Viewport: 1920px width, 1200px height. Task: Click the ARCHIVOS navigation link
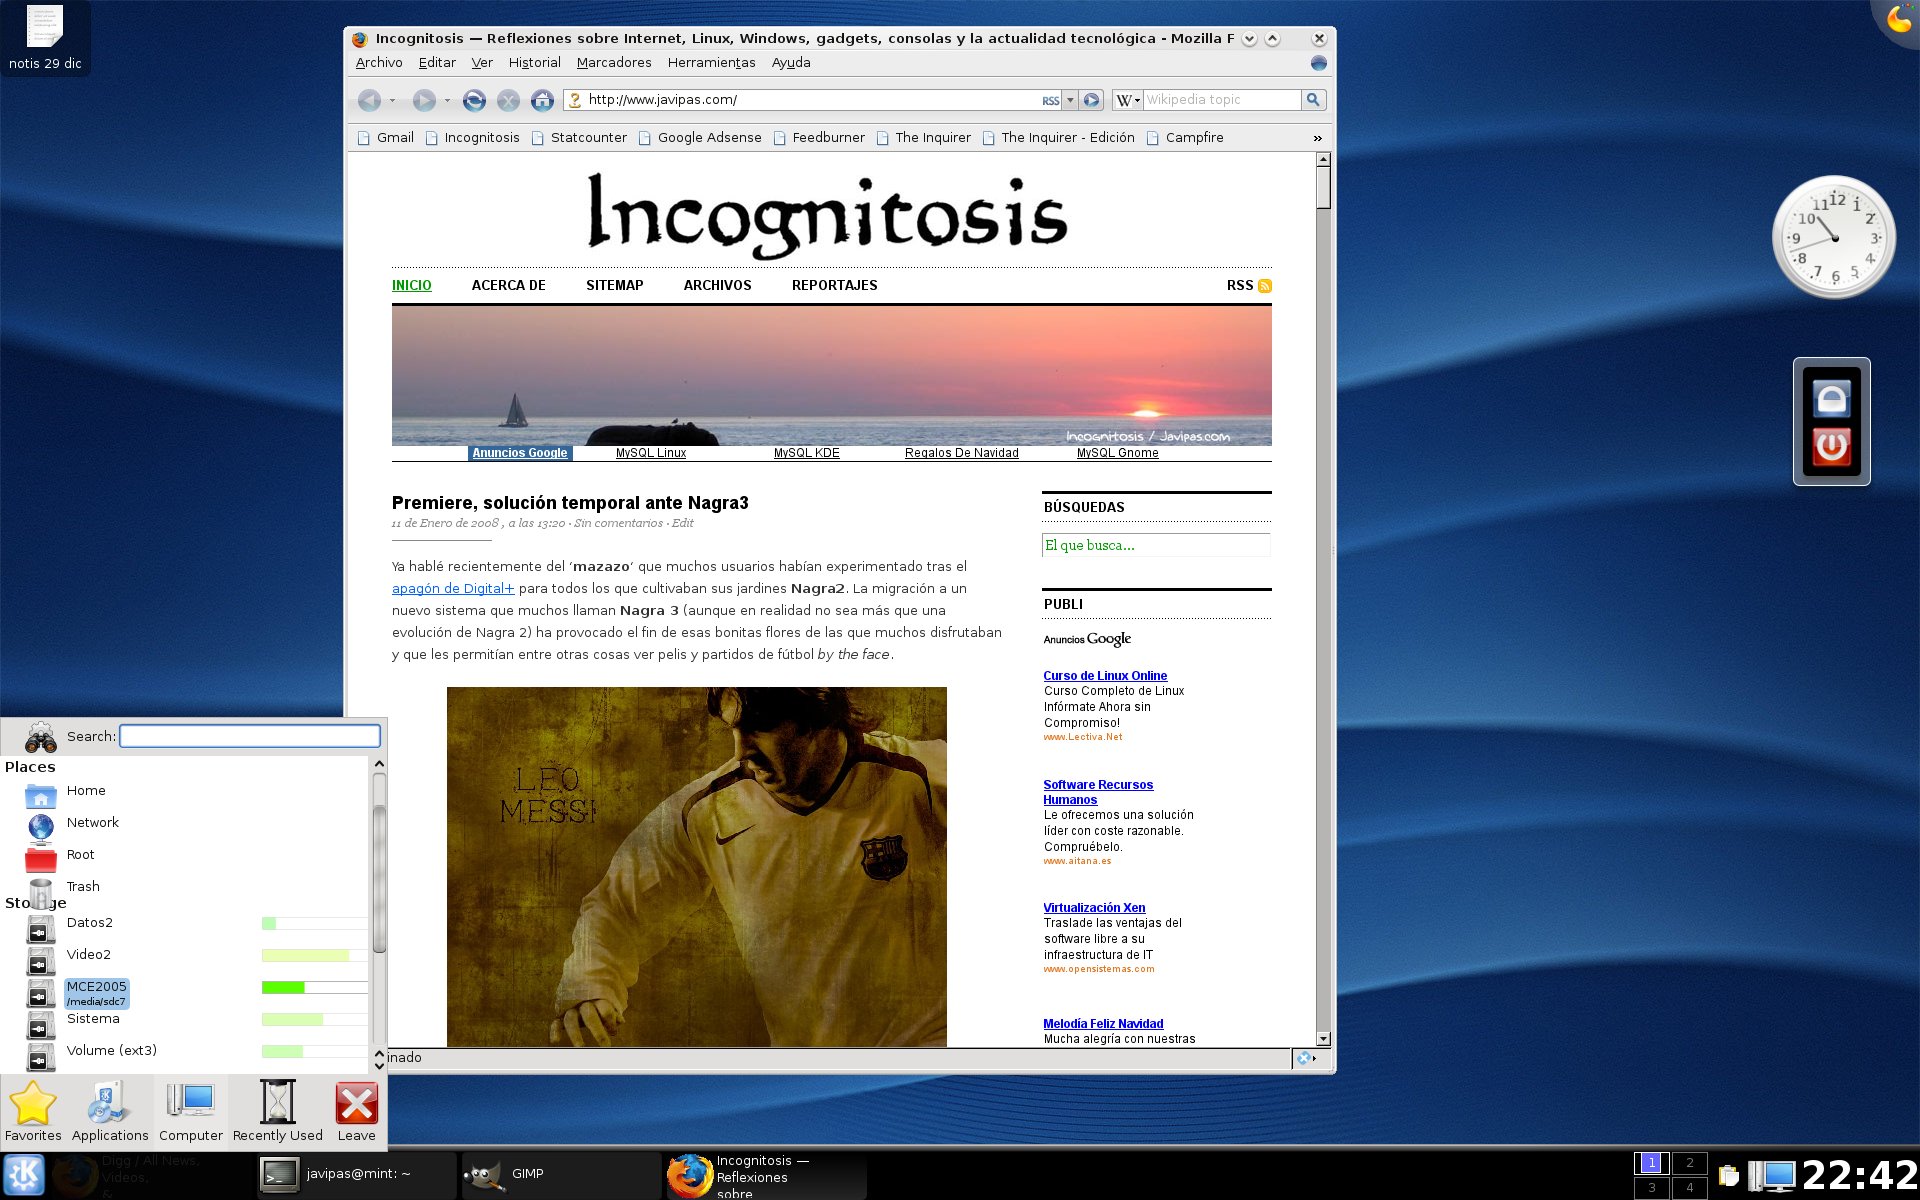pyautogui.click(x=717, y=286)
